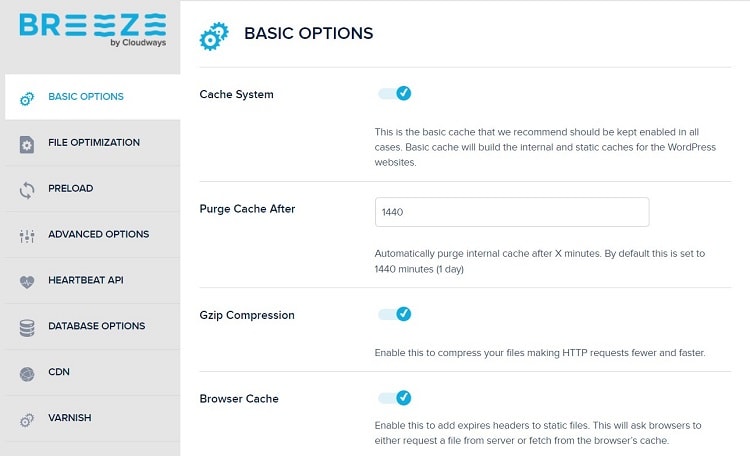Click the File Optimization document icon

pyautogui.click(x=27, y=144)
